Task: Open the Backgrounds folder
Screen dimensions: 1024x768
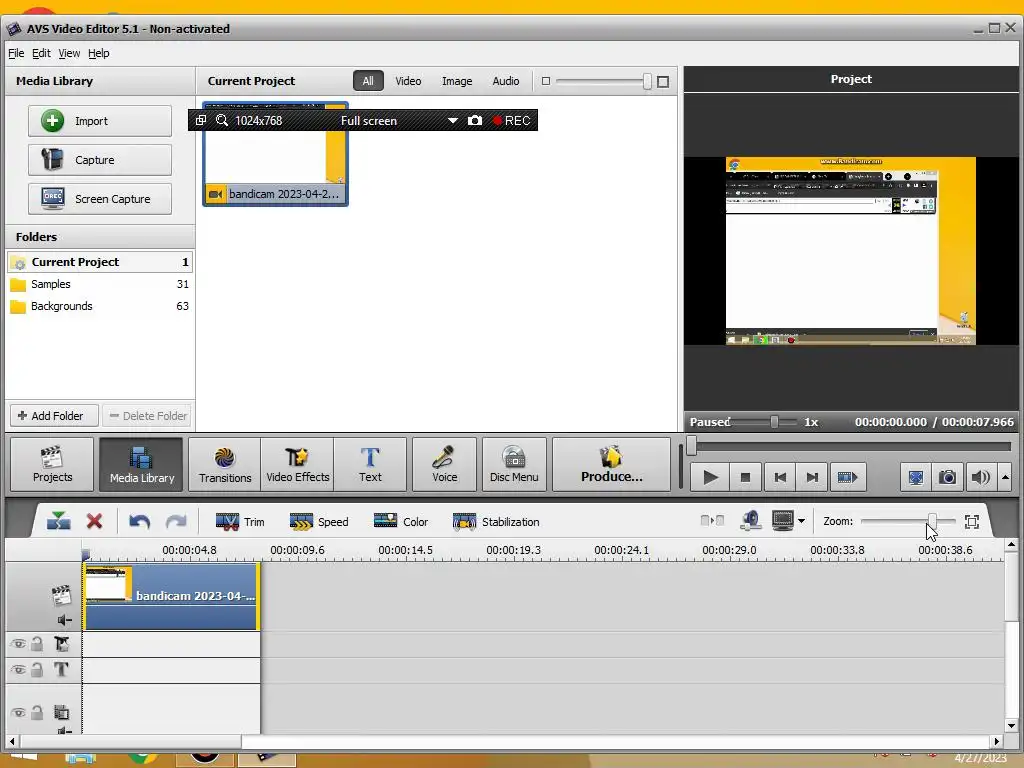Action: point(100,306)
